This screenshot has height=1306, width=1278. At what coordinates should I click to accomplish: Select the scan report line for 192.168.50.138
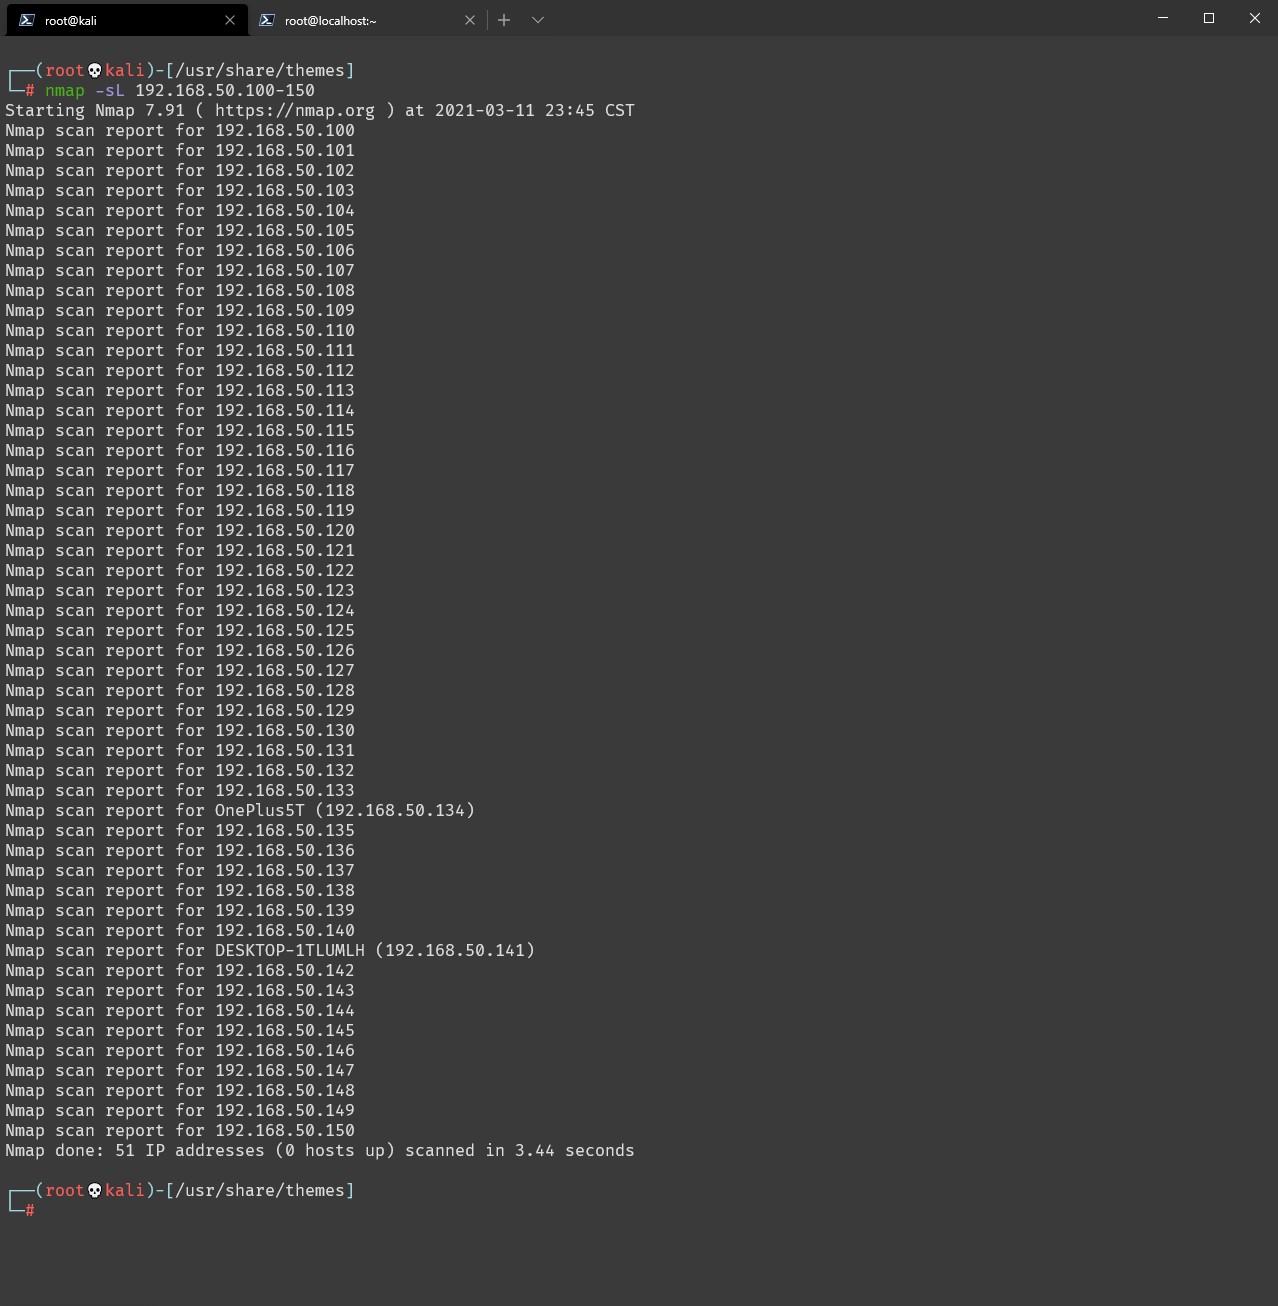point(180,890)
